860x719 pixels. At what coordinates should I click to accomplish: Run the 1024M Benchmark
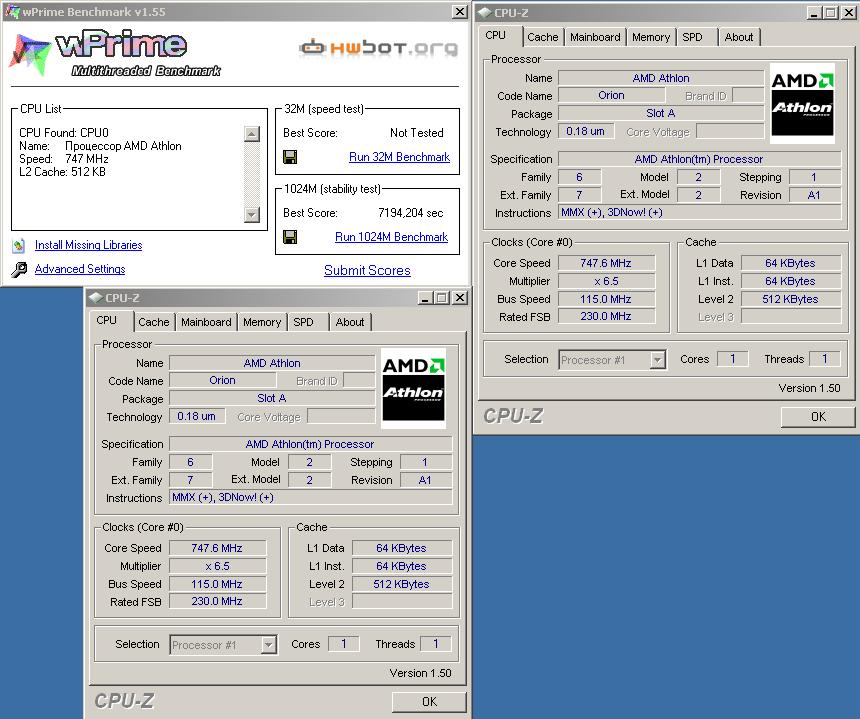392,237
